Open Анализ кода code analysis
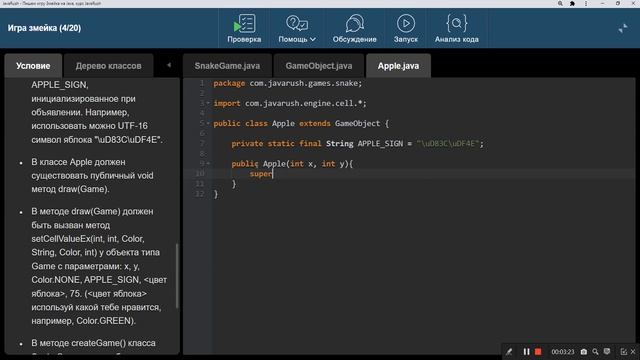640x360 pixels. pyautogui.click(x=456, y=28)
